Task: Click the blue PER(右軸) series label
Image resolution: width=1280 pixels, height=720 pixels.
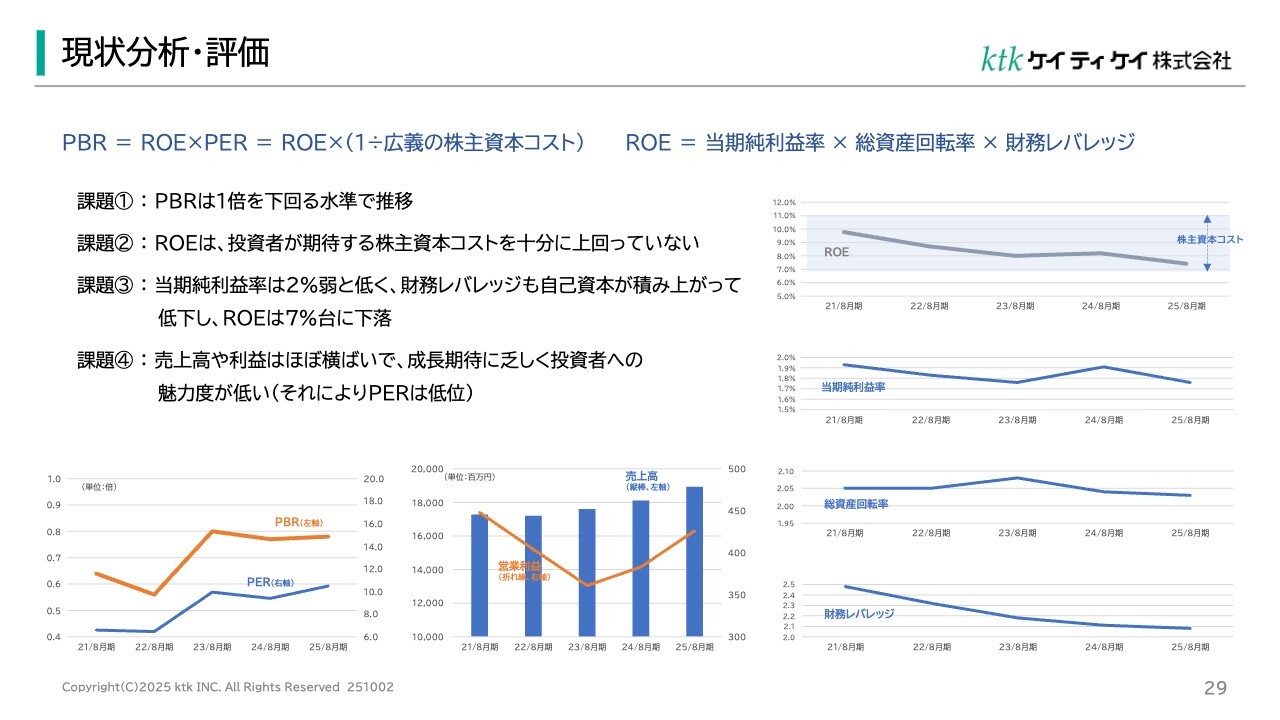Action: [269, 581]
